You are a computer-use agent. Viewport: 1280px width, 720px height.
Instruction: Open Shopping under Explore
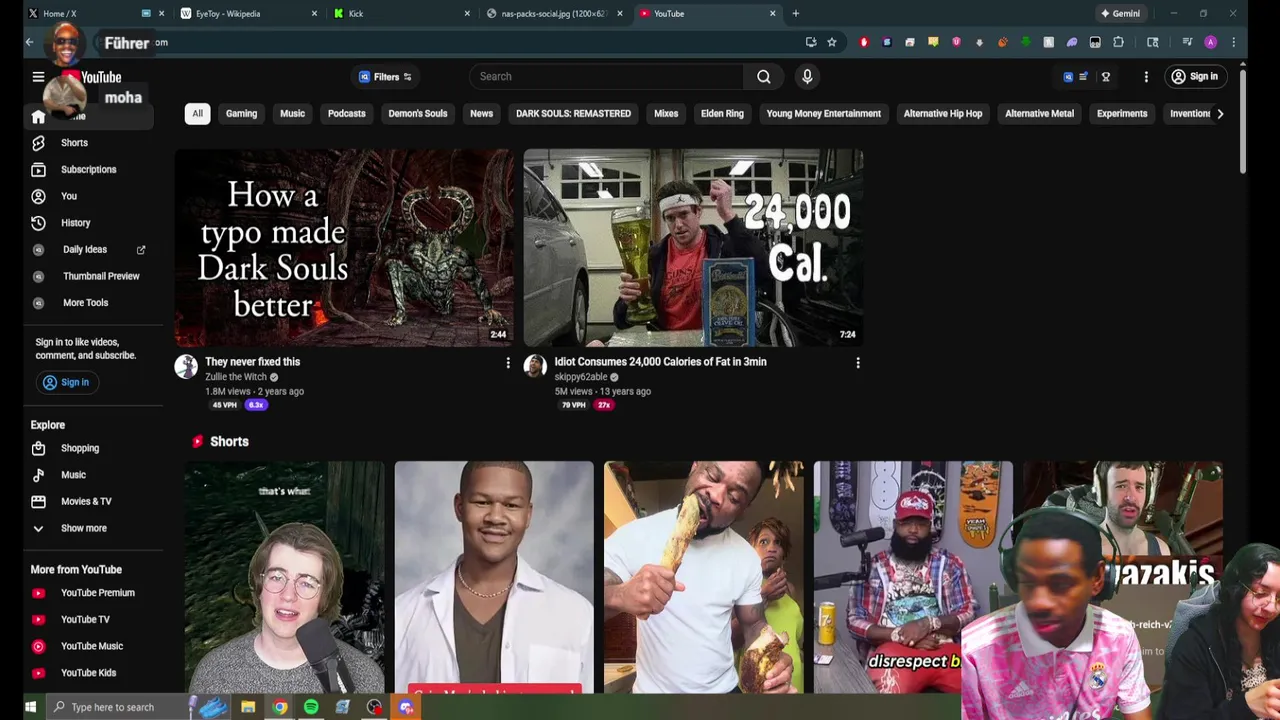(80, 448)
